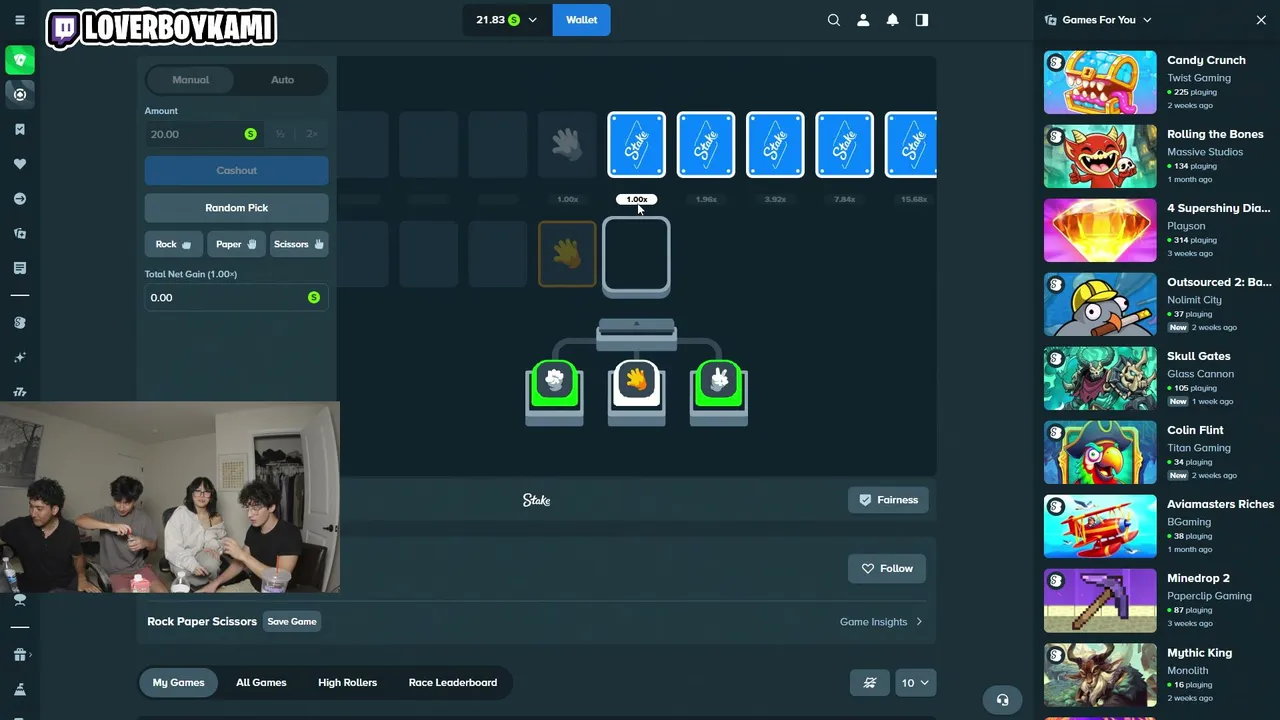The image size is (1280, 720).
Task: Open the list document sidebar icon
Action: 20,268
